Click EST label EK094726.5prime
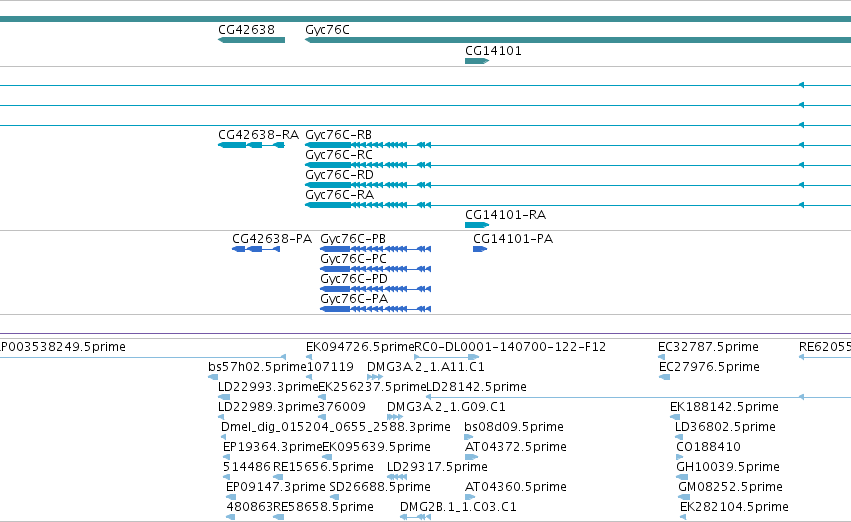This screenshot has height=522, width=851. coord(360,347)
